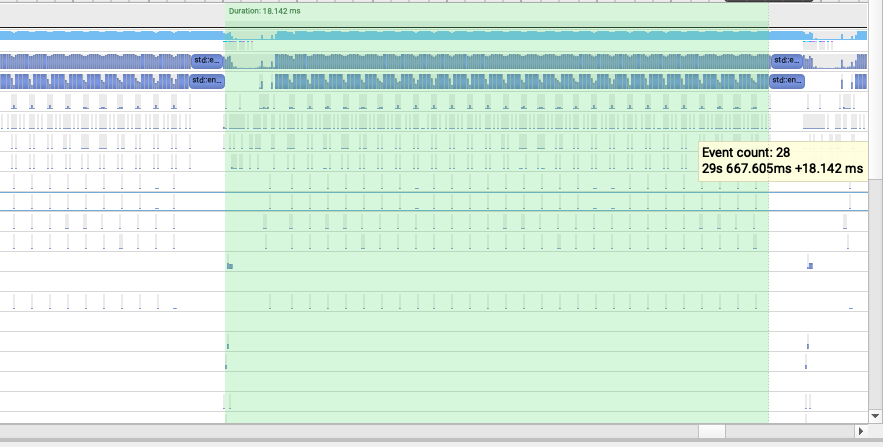Click the horizontal scrollbar thumb
Image resolution: width=883 pixels, height=447 pixels.
[712, 431]
